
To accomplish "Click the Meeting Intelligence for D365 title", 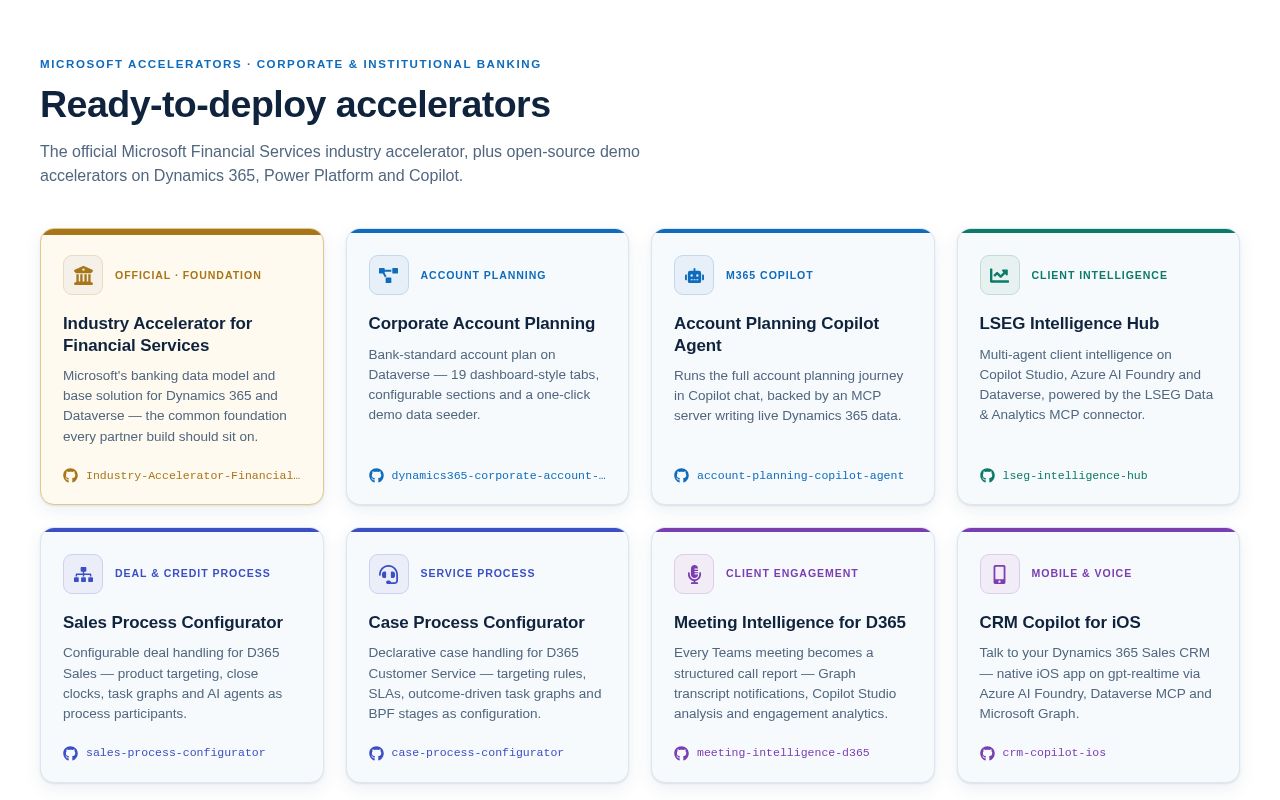I will 790,623.
